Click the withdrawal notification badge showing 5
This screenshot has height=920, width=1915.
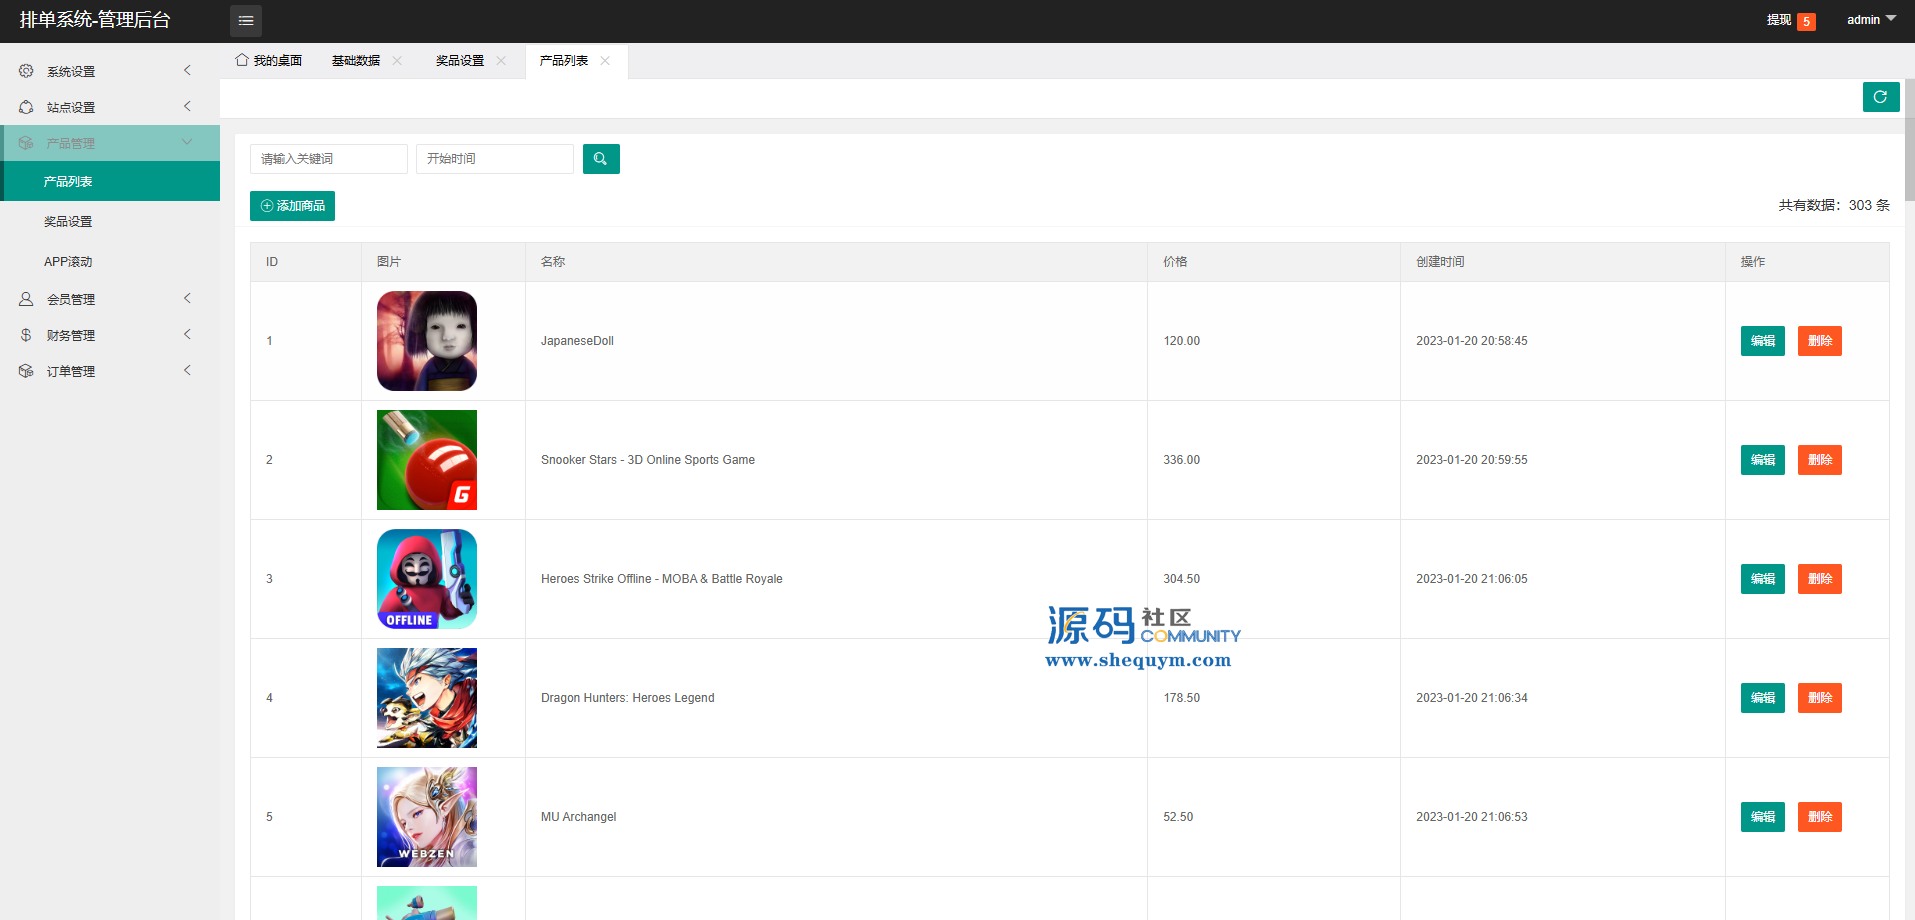click(x=1806, y=22)
